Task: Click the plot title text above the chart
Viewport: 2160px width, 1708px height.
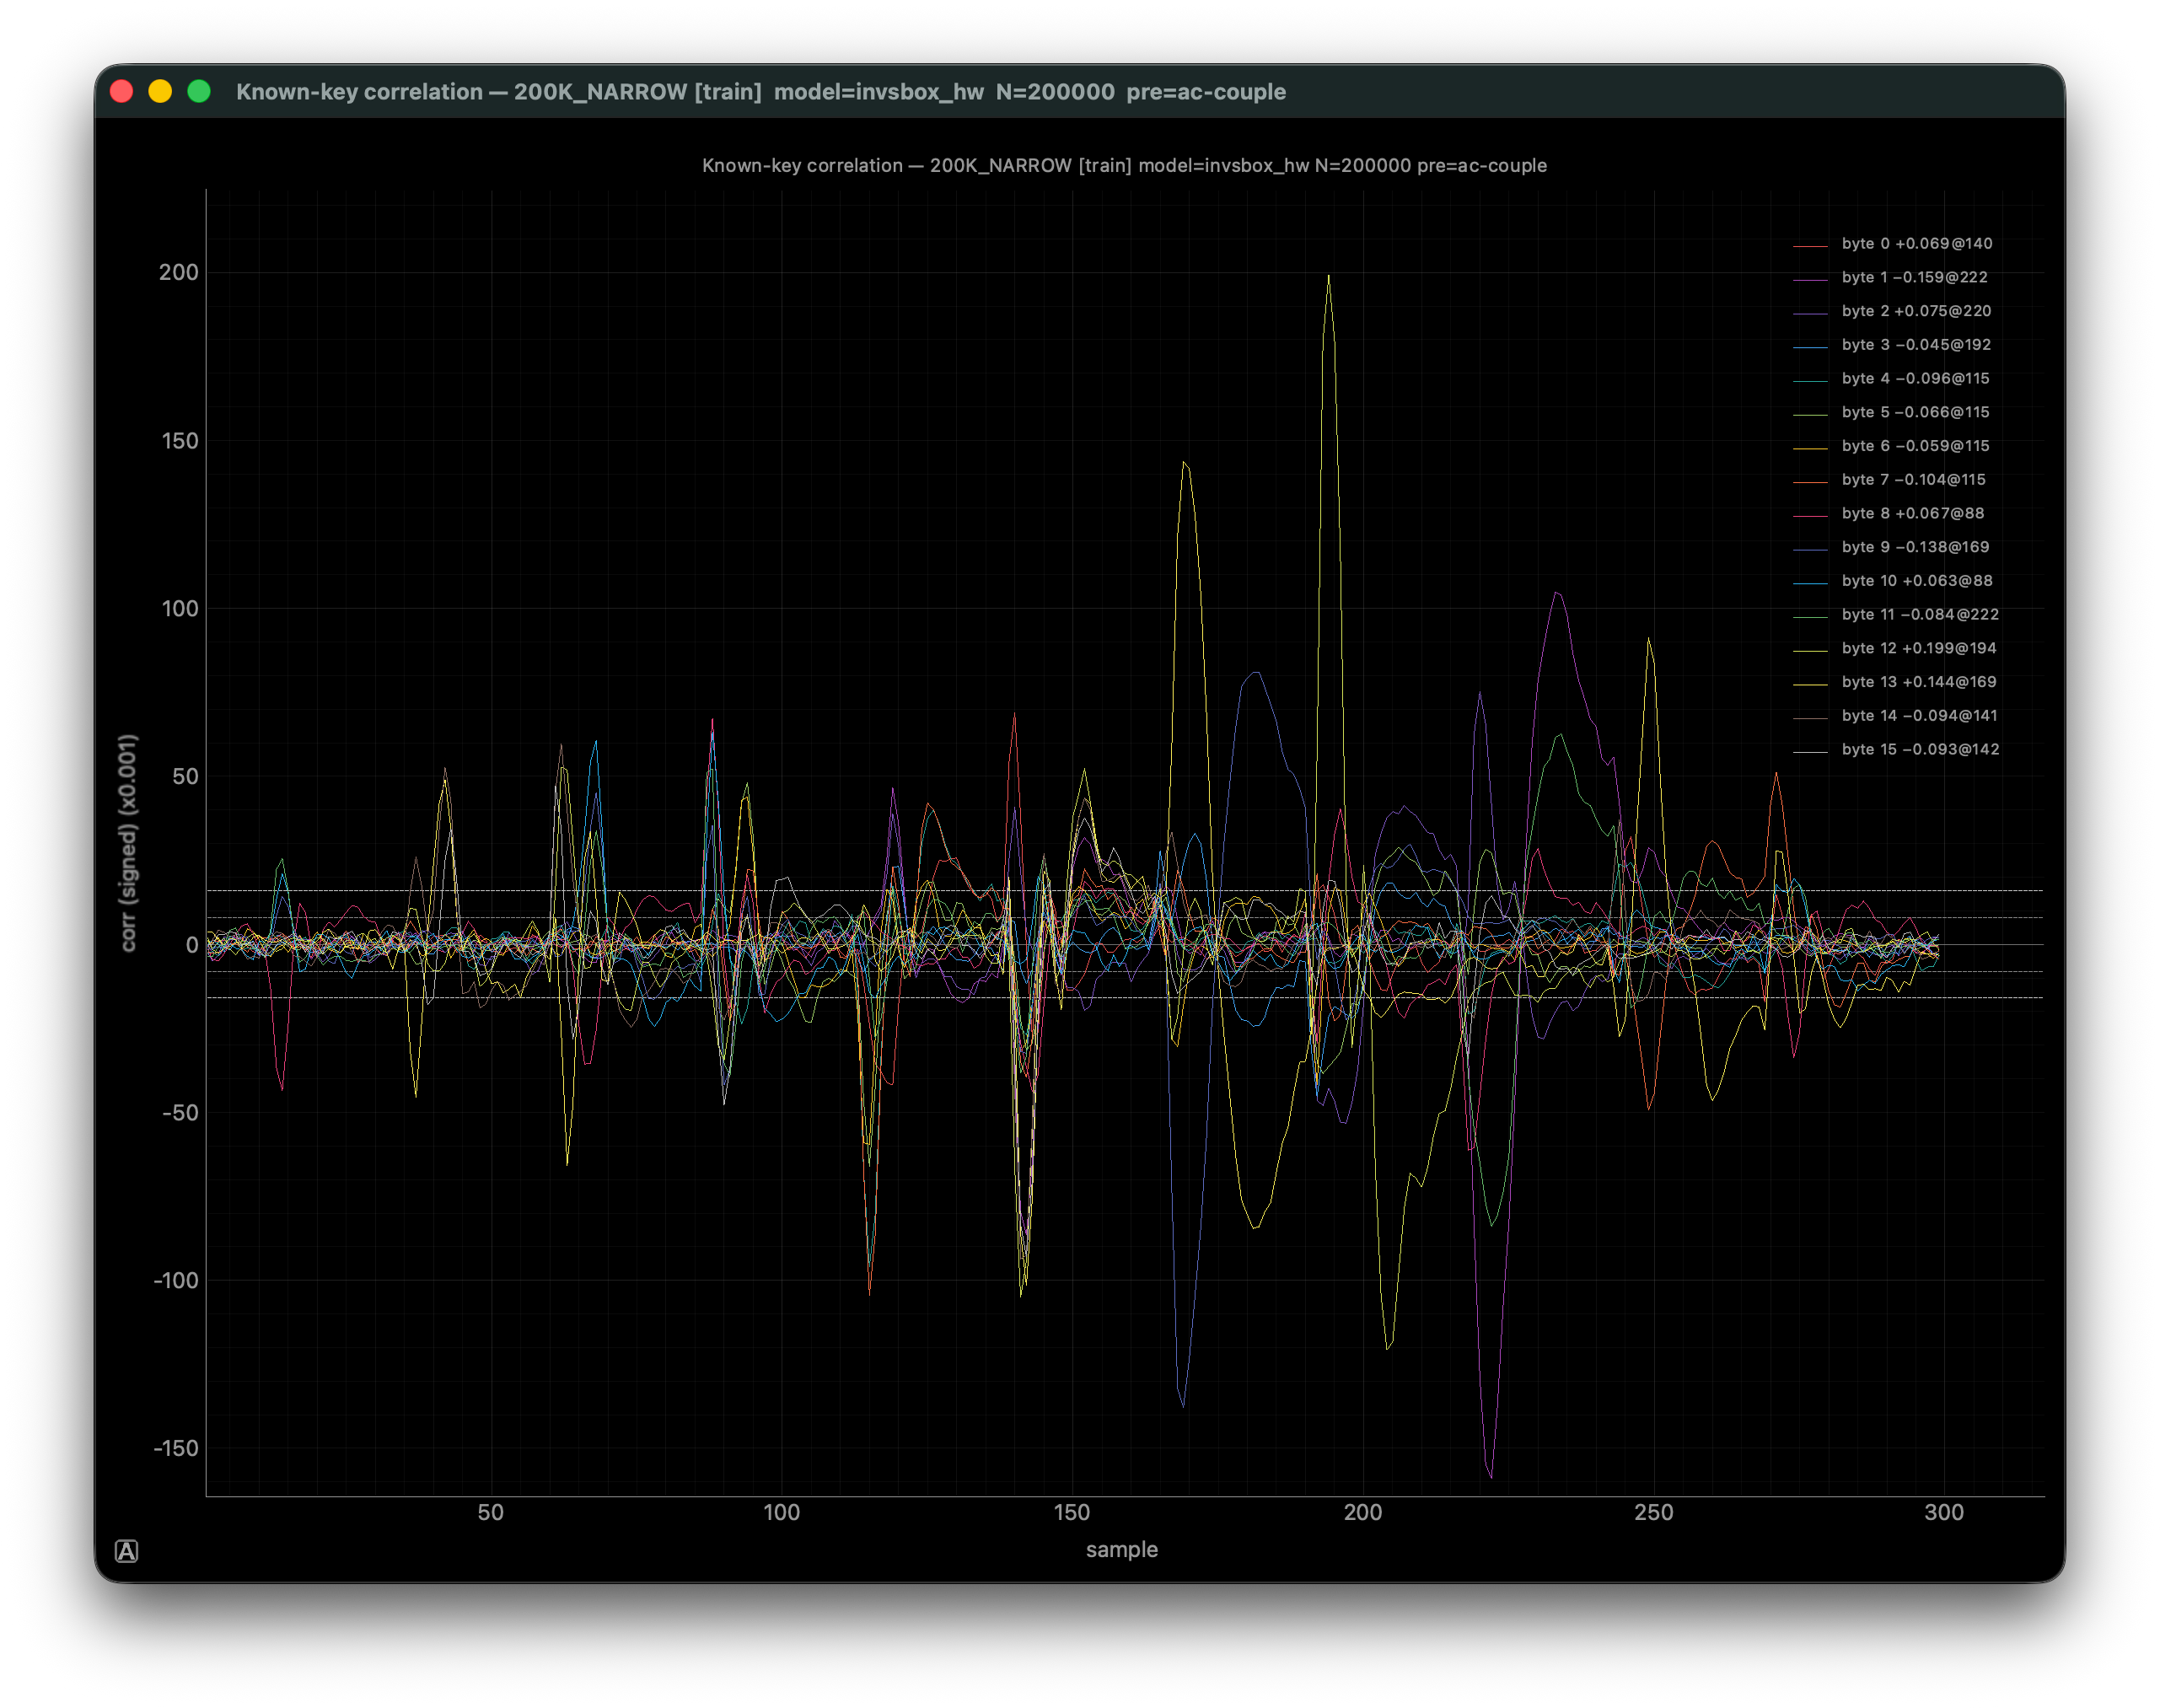Action: coord(1124,165)
